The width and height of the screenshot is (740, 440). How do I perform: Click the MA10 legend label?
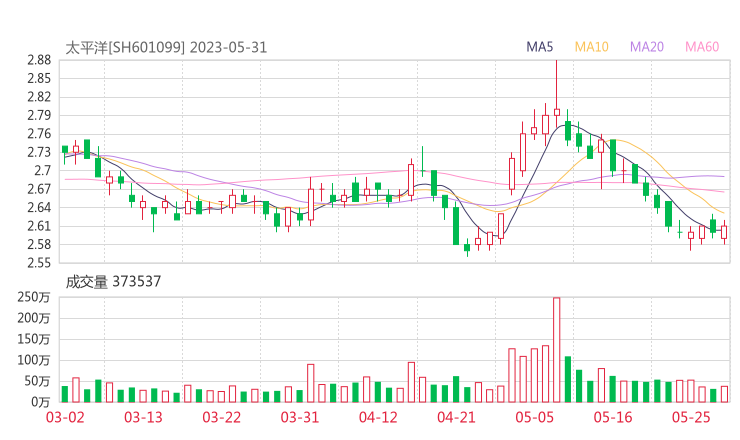pyautogui.click(x=591, y=47)
